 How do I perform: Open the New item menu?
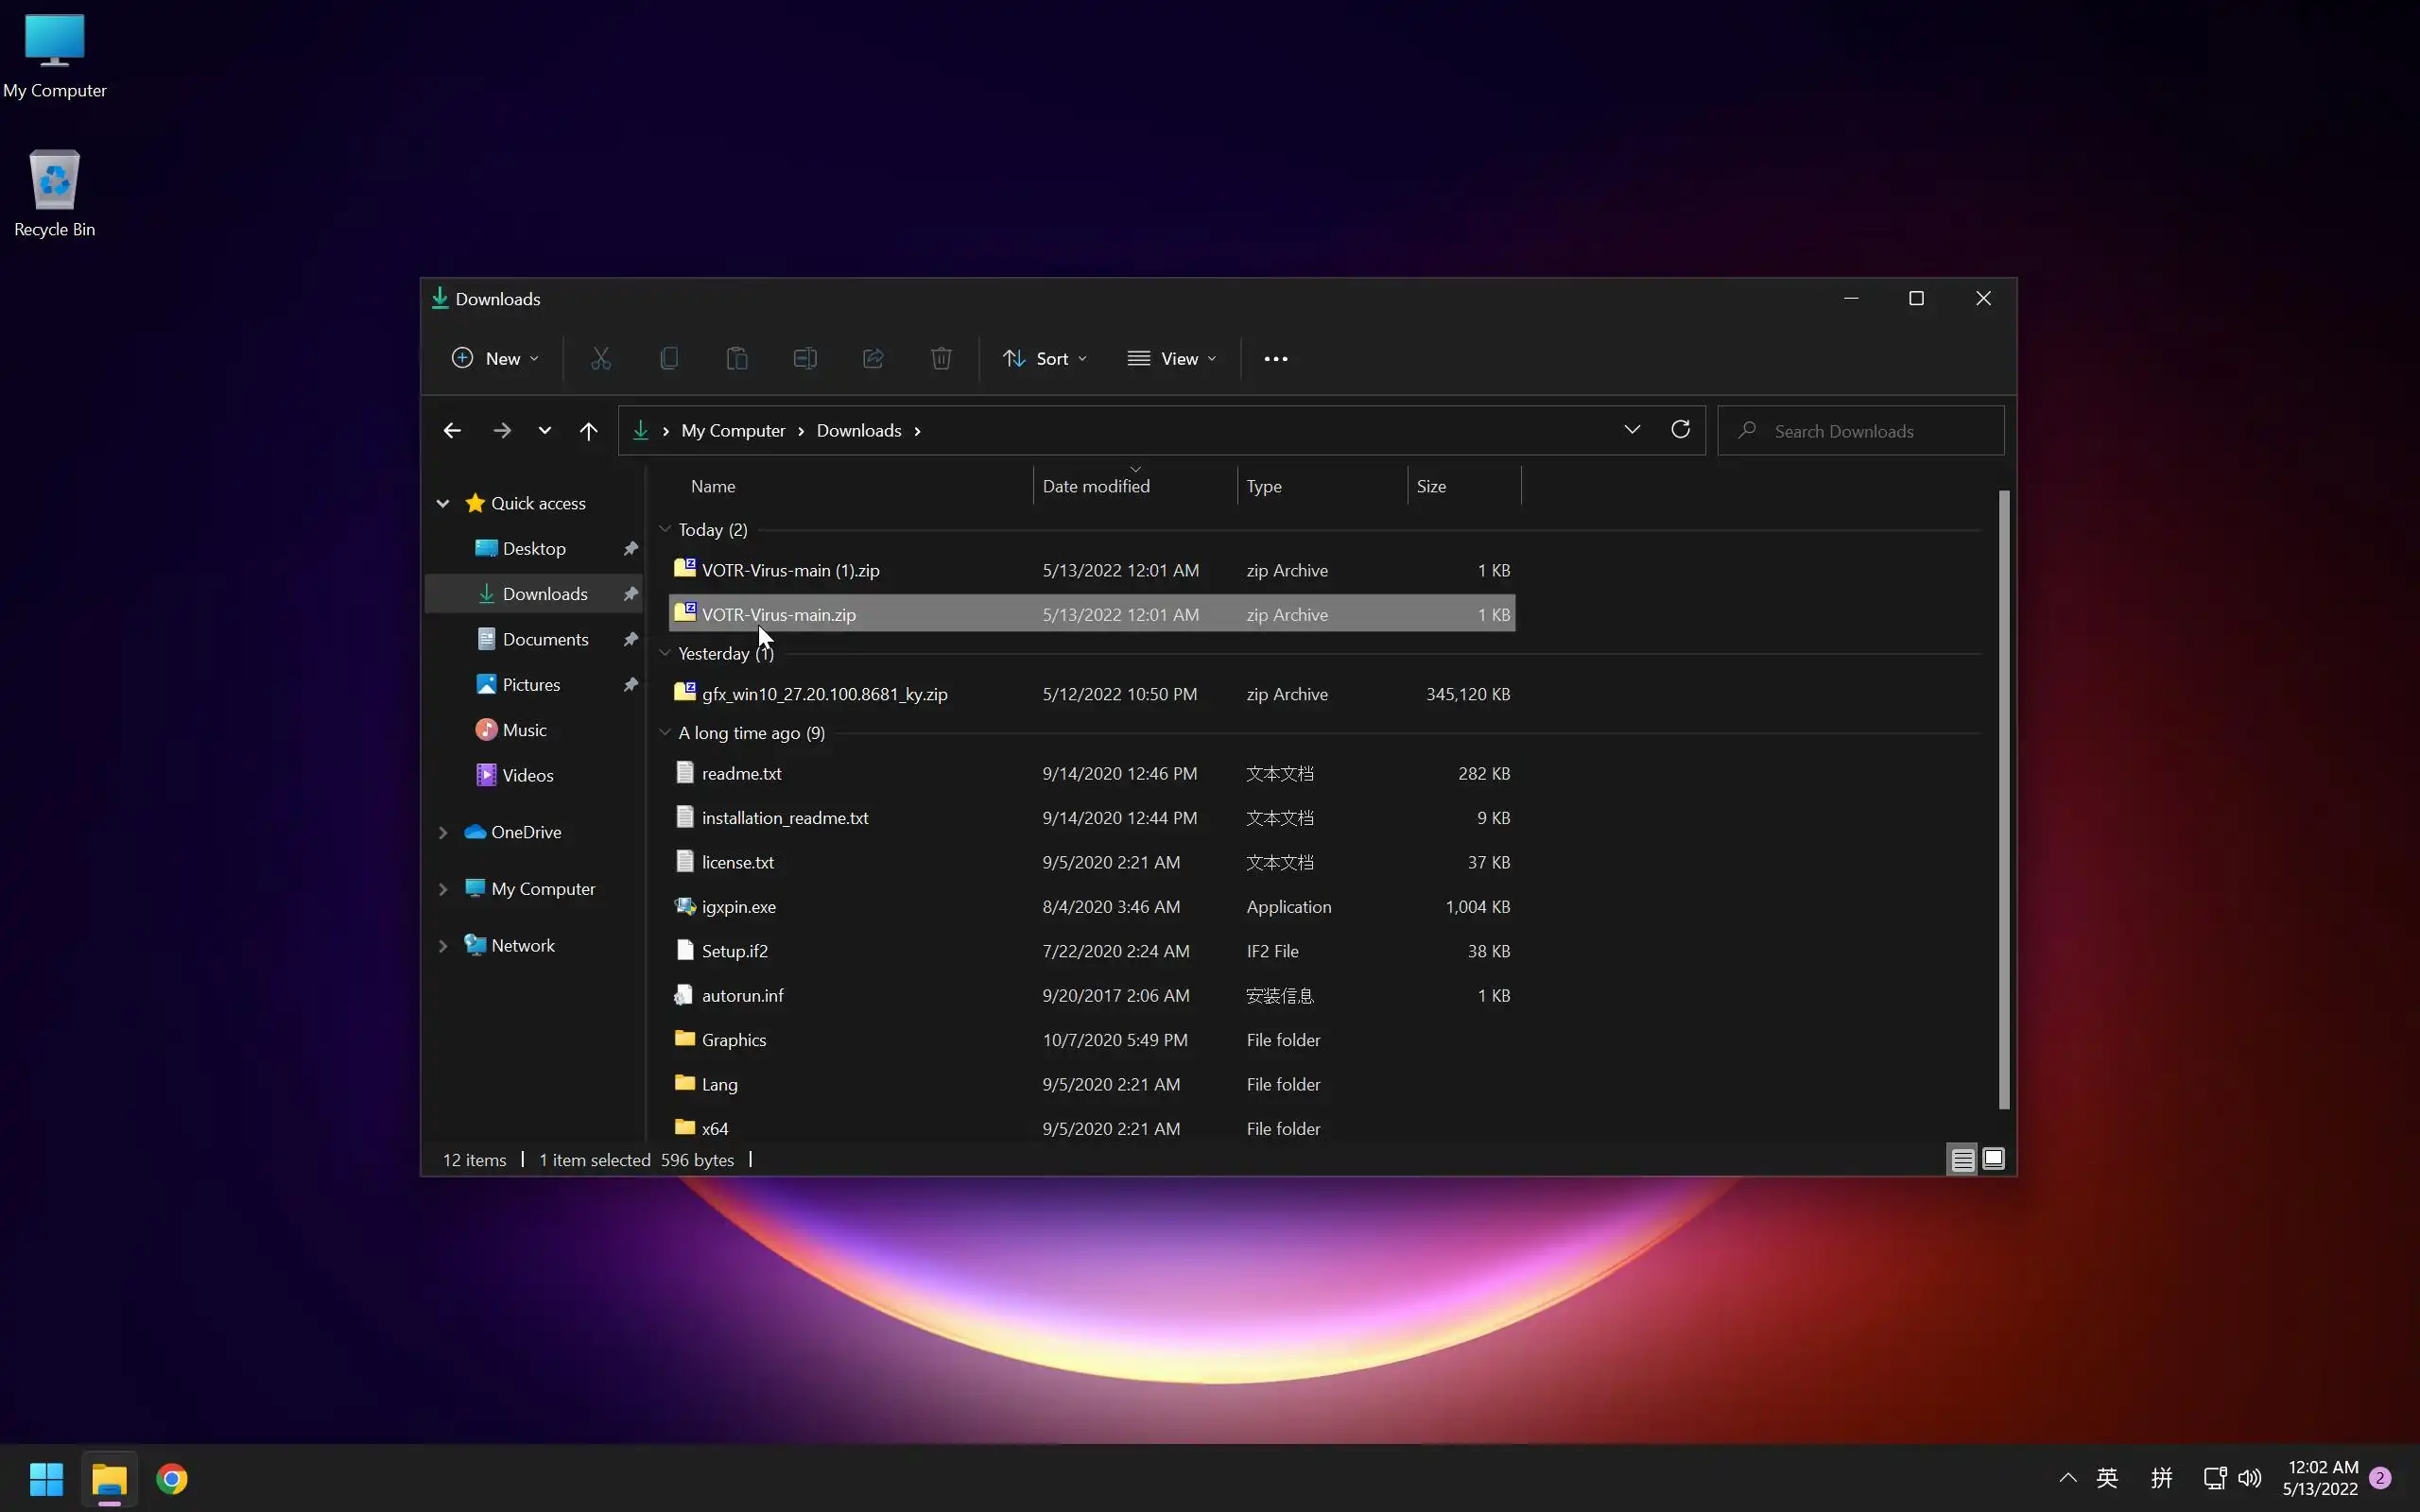pos(495,358)
